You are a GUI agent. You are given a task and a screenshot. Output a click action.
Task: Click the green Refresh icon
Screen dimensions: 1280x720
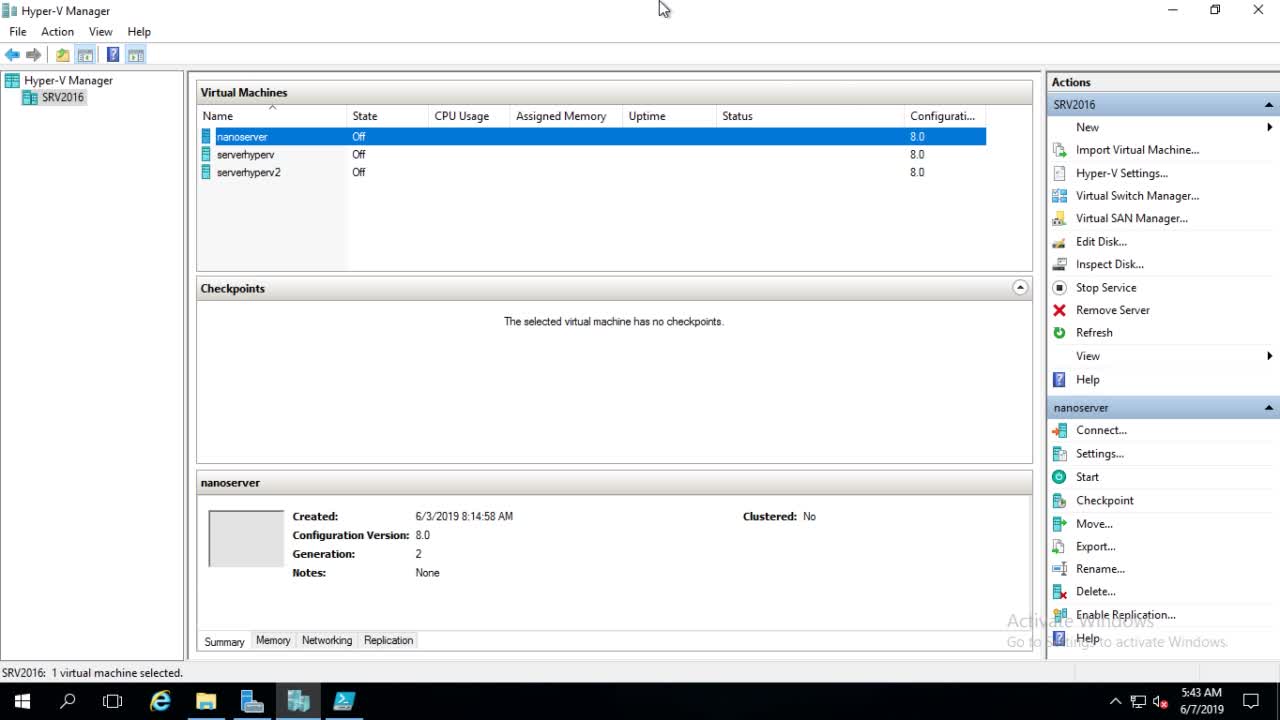coord(1059,333)
